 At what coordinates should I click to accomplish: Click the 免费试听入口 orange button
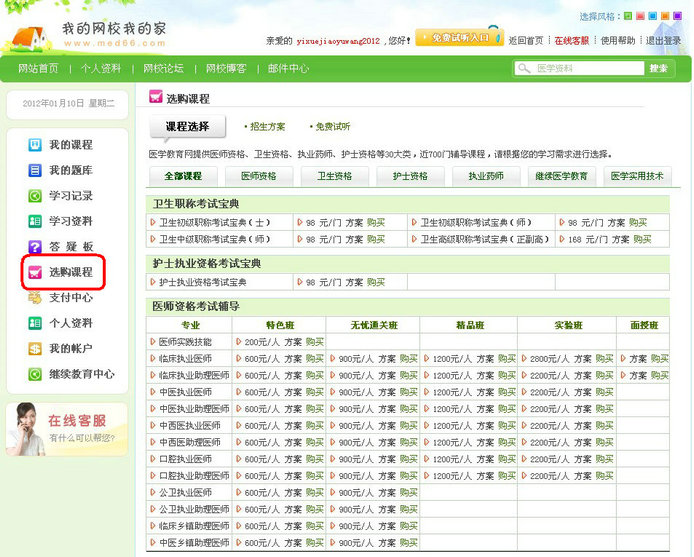pyautogui.click(x=459, y=38)
